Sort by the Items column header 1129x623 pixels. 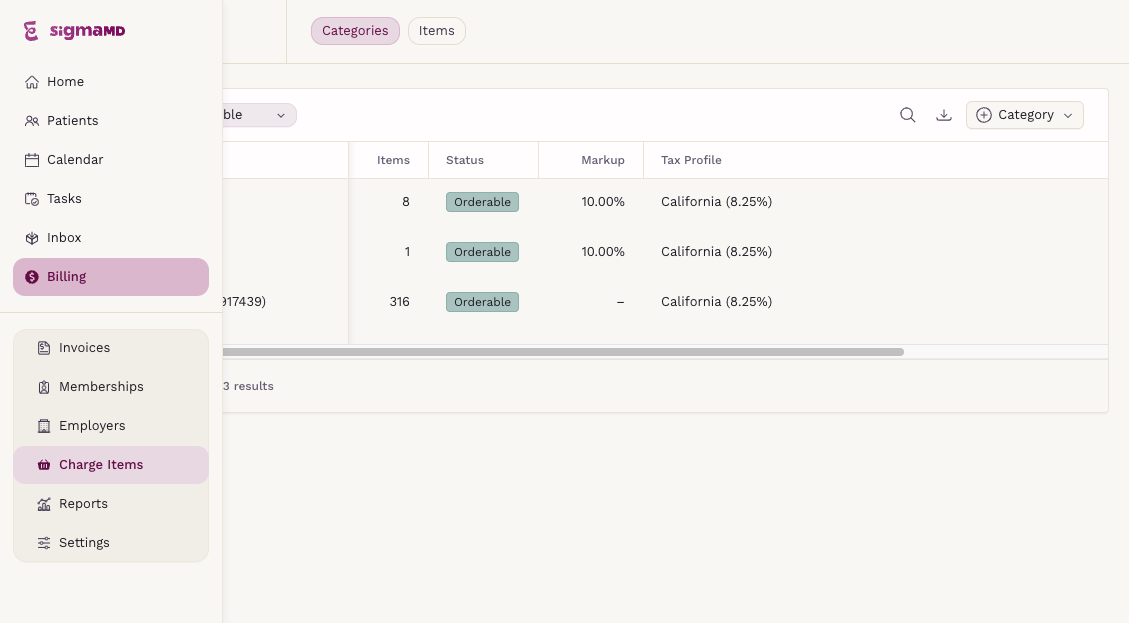(393, 161)
